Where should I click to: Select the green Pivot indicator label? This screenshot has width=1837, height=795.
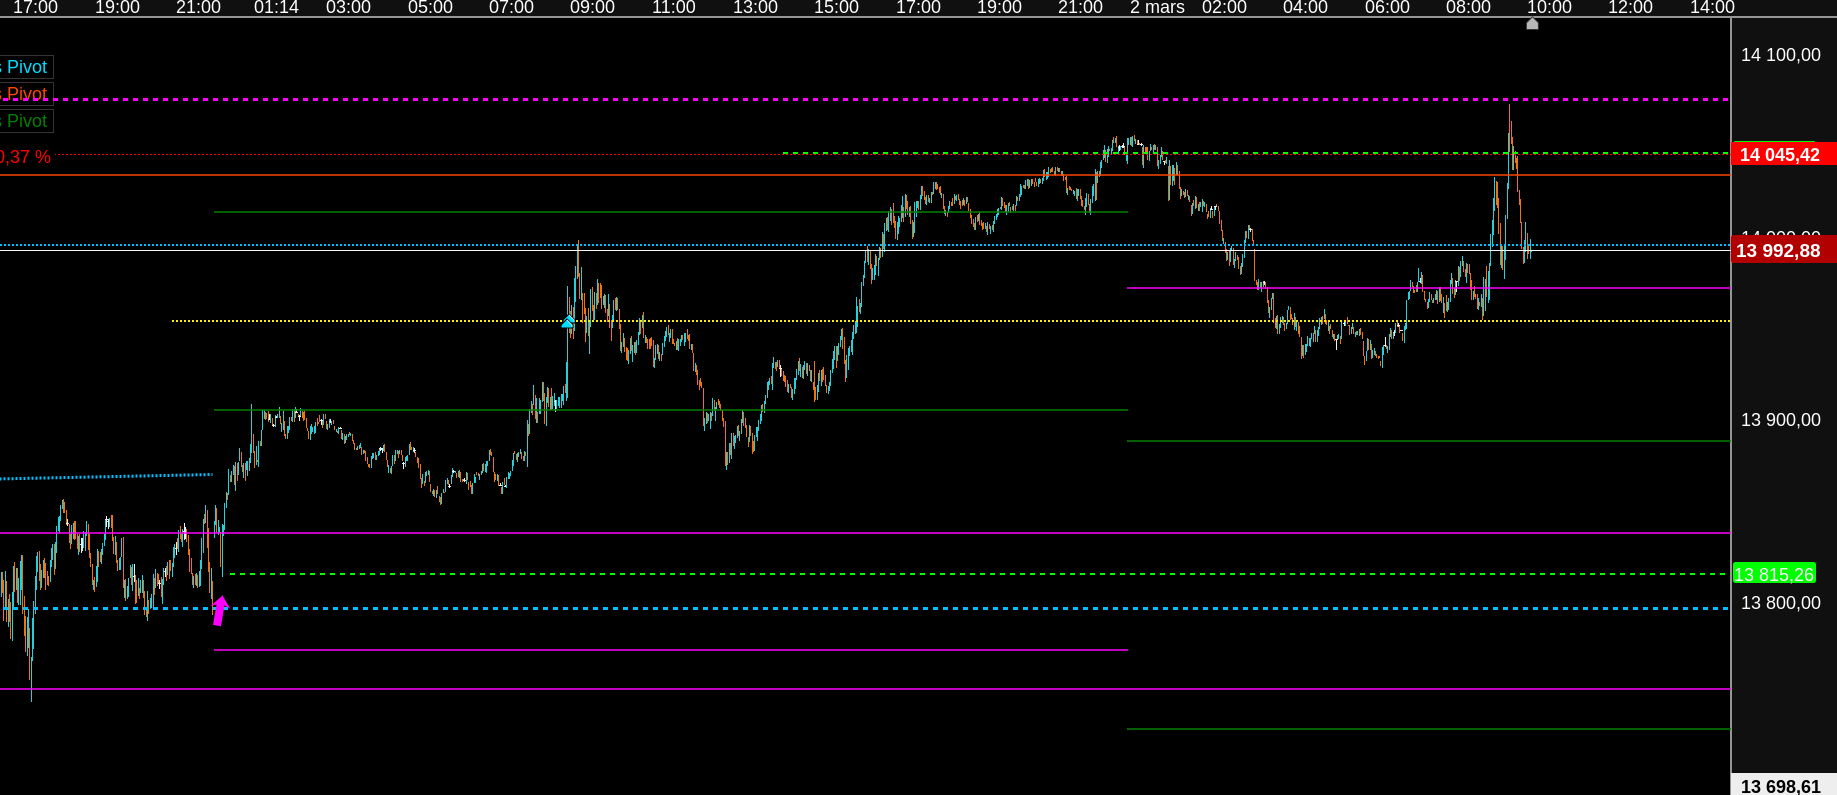pyautogui.click(x=26, y=121)
